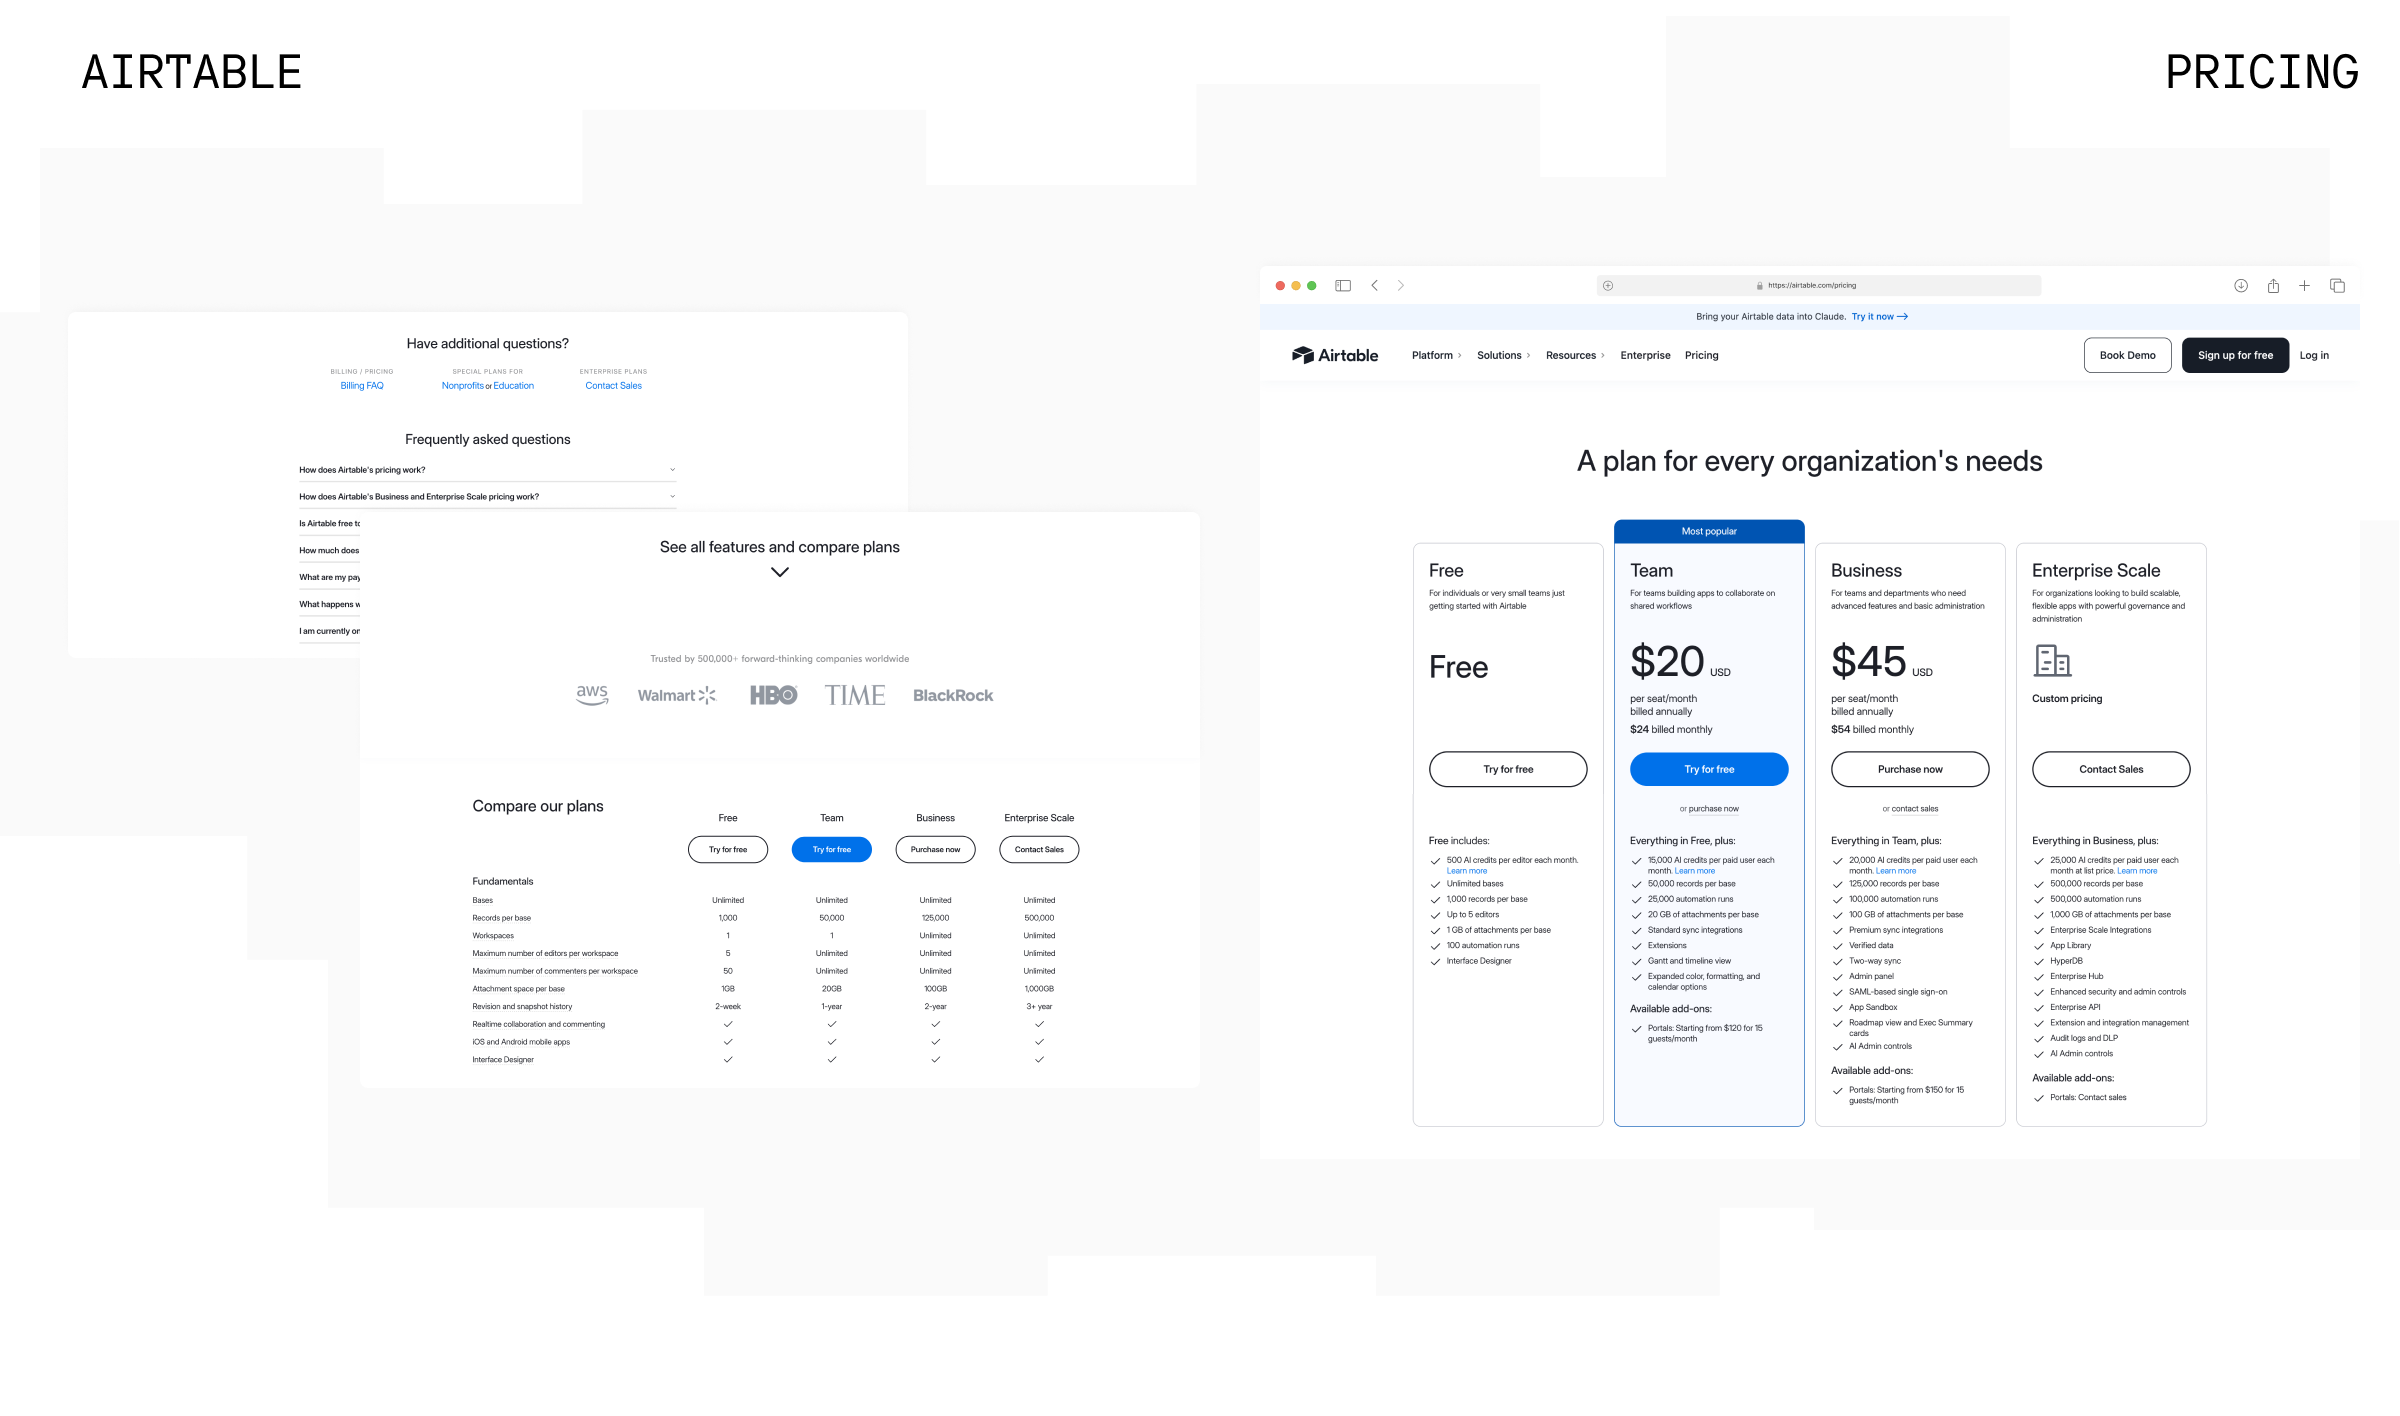Click the "Most popular" banner on the Team card
Viewport: 2400px width, 1416px height.
pyautogui.click(x=1709, y=531)
